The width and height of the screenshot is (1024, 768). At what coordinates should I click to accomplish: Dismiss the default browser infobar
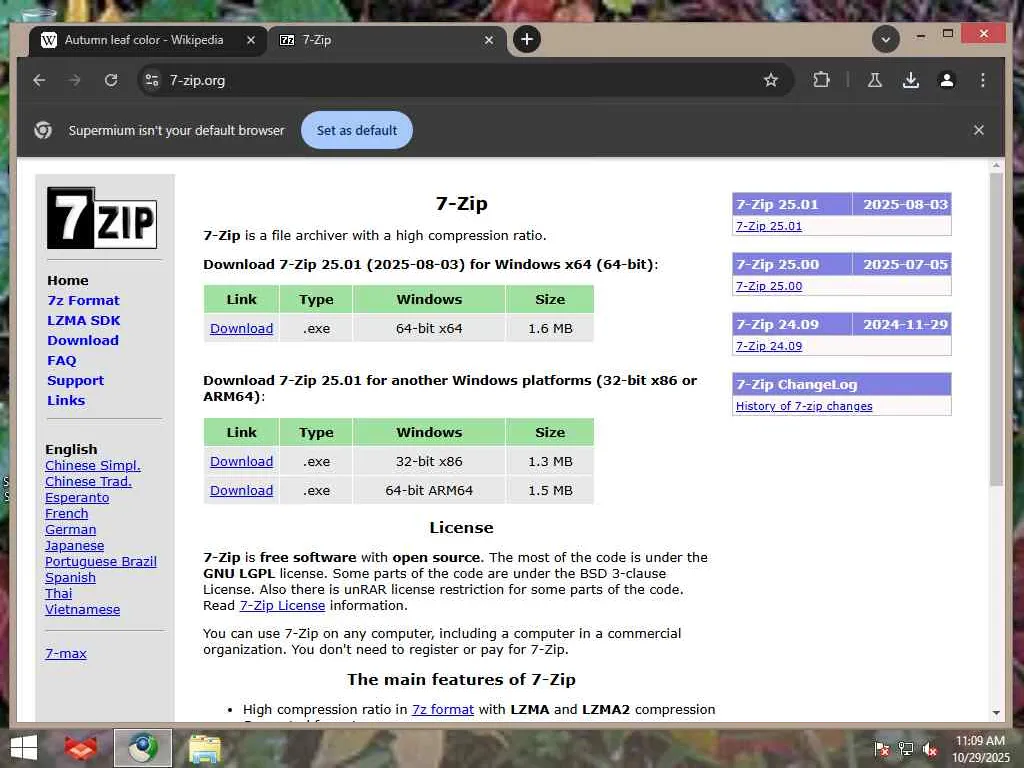click(978, 130)
